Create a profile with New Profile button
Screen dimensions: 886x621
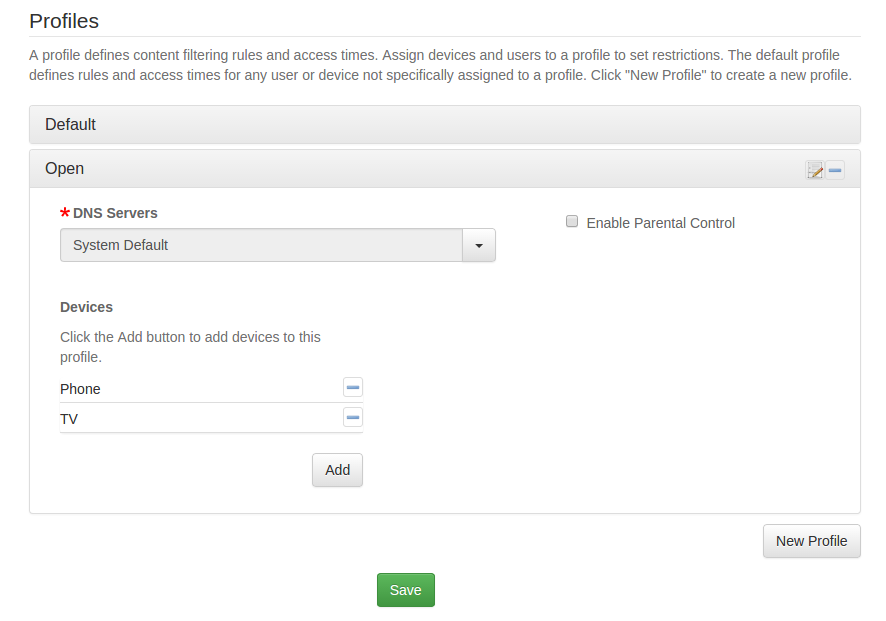pos(811,541)
